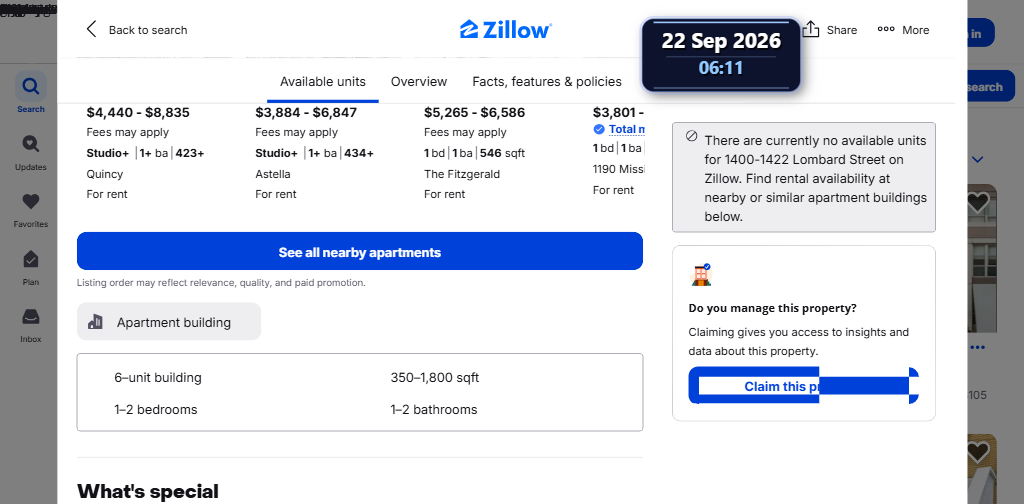
Task: Click the Share icon
Action: click(810, 29)
